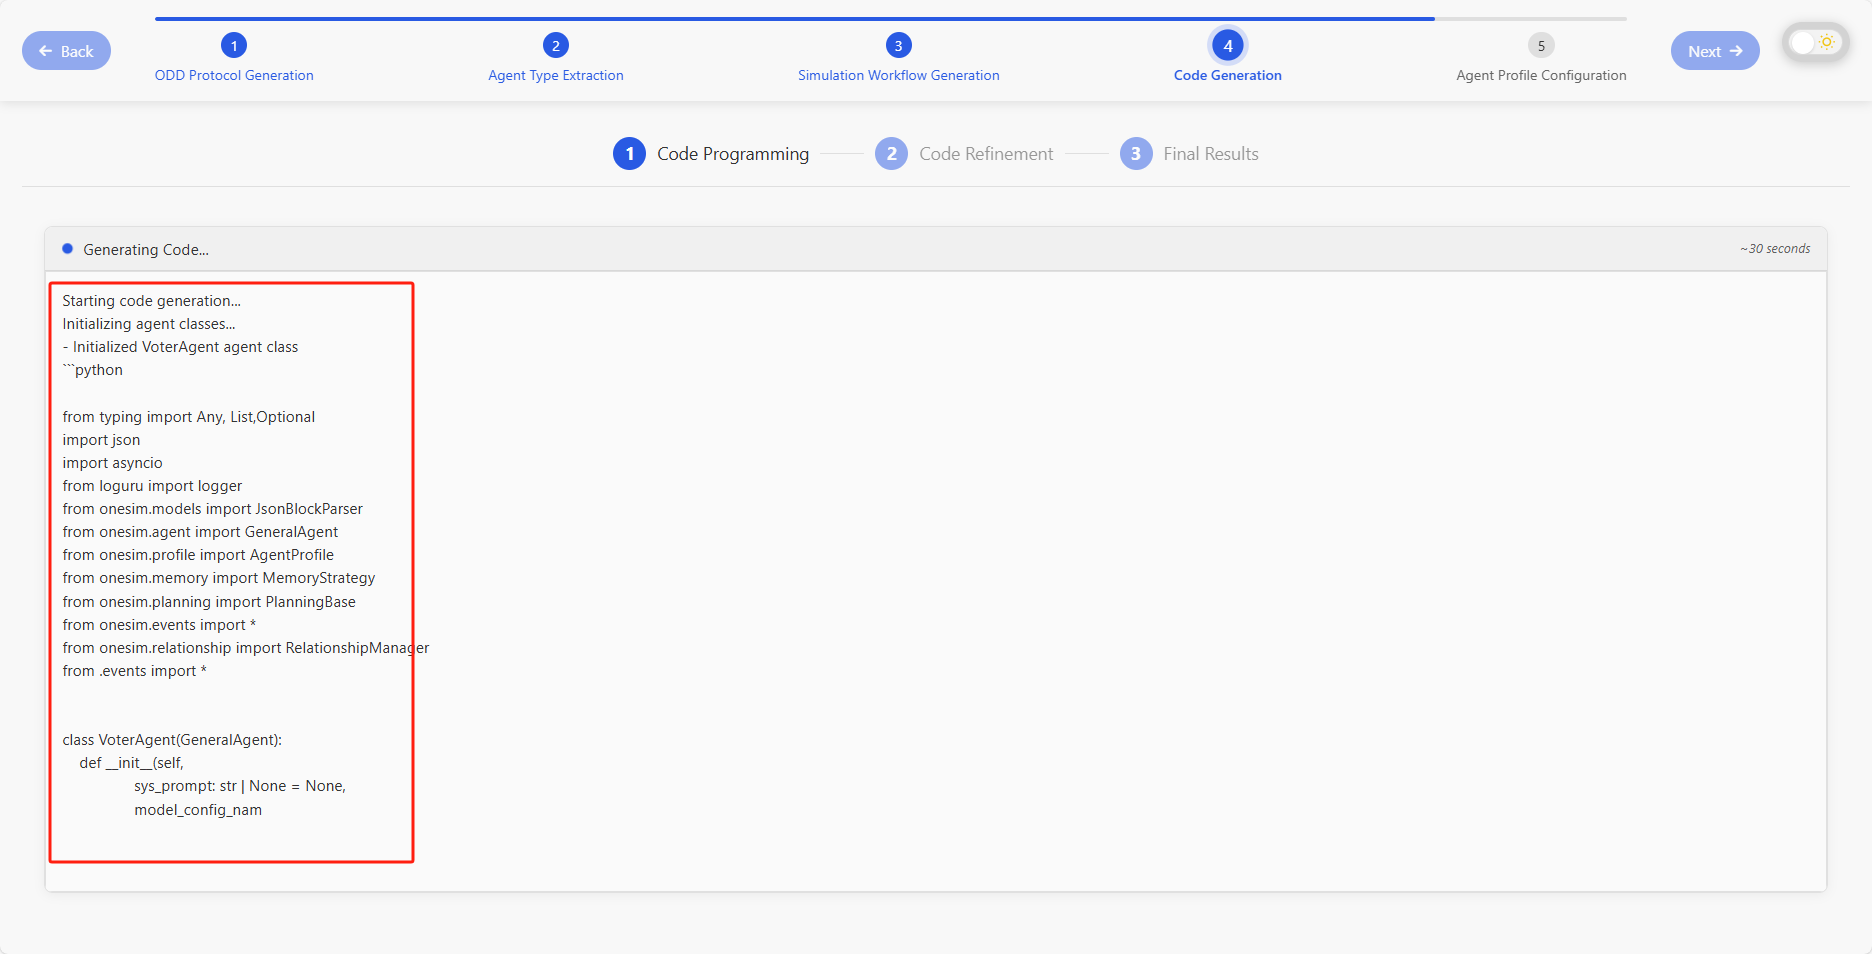
Task: Click the 'sys_prompt: str | None' line
Action: coord(240,786)
